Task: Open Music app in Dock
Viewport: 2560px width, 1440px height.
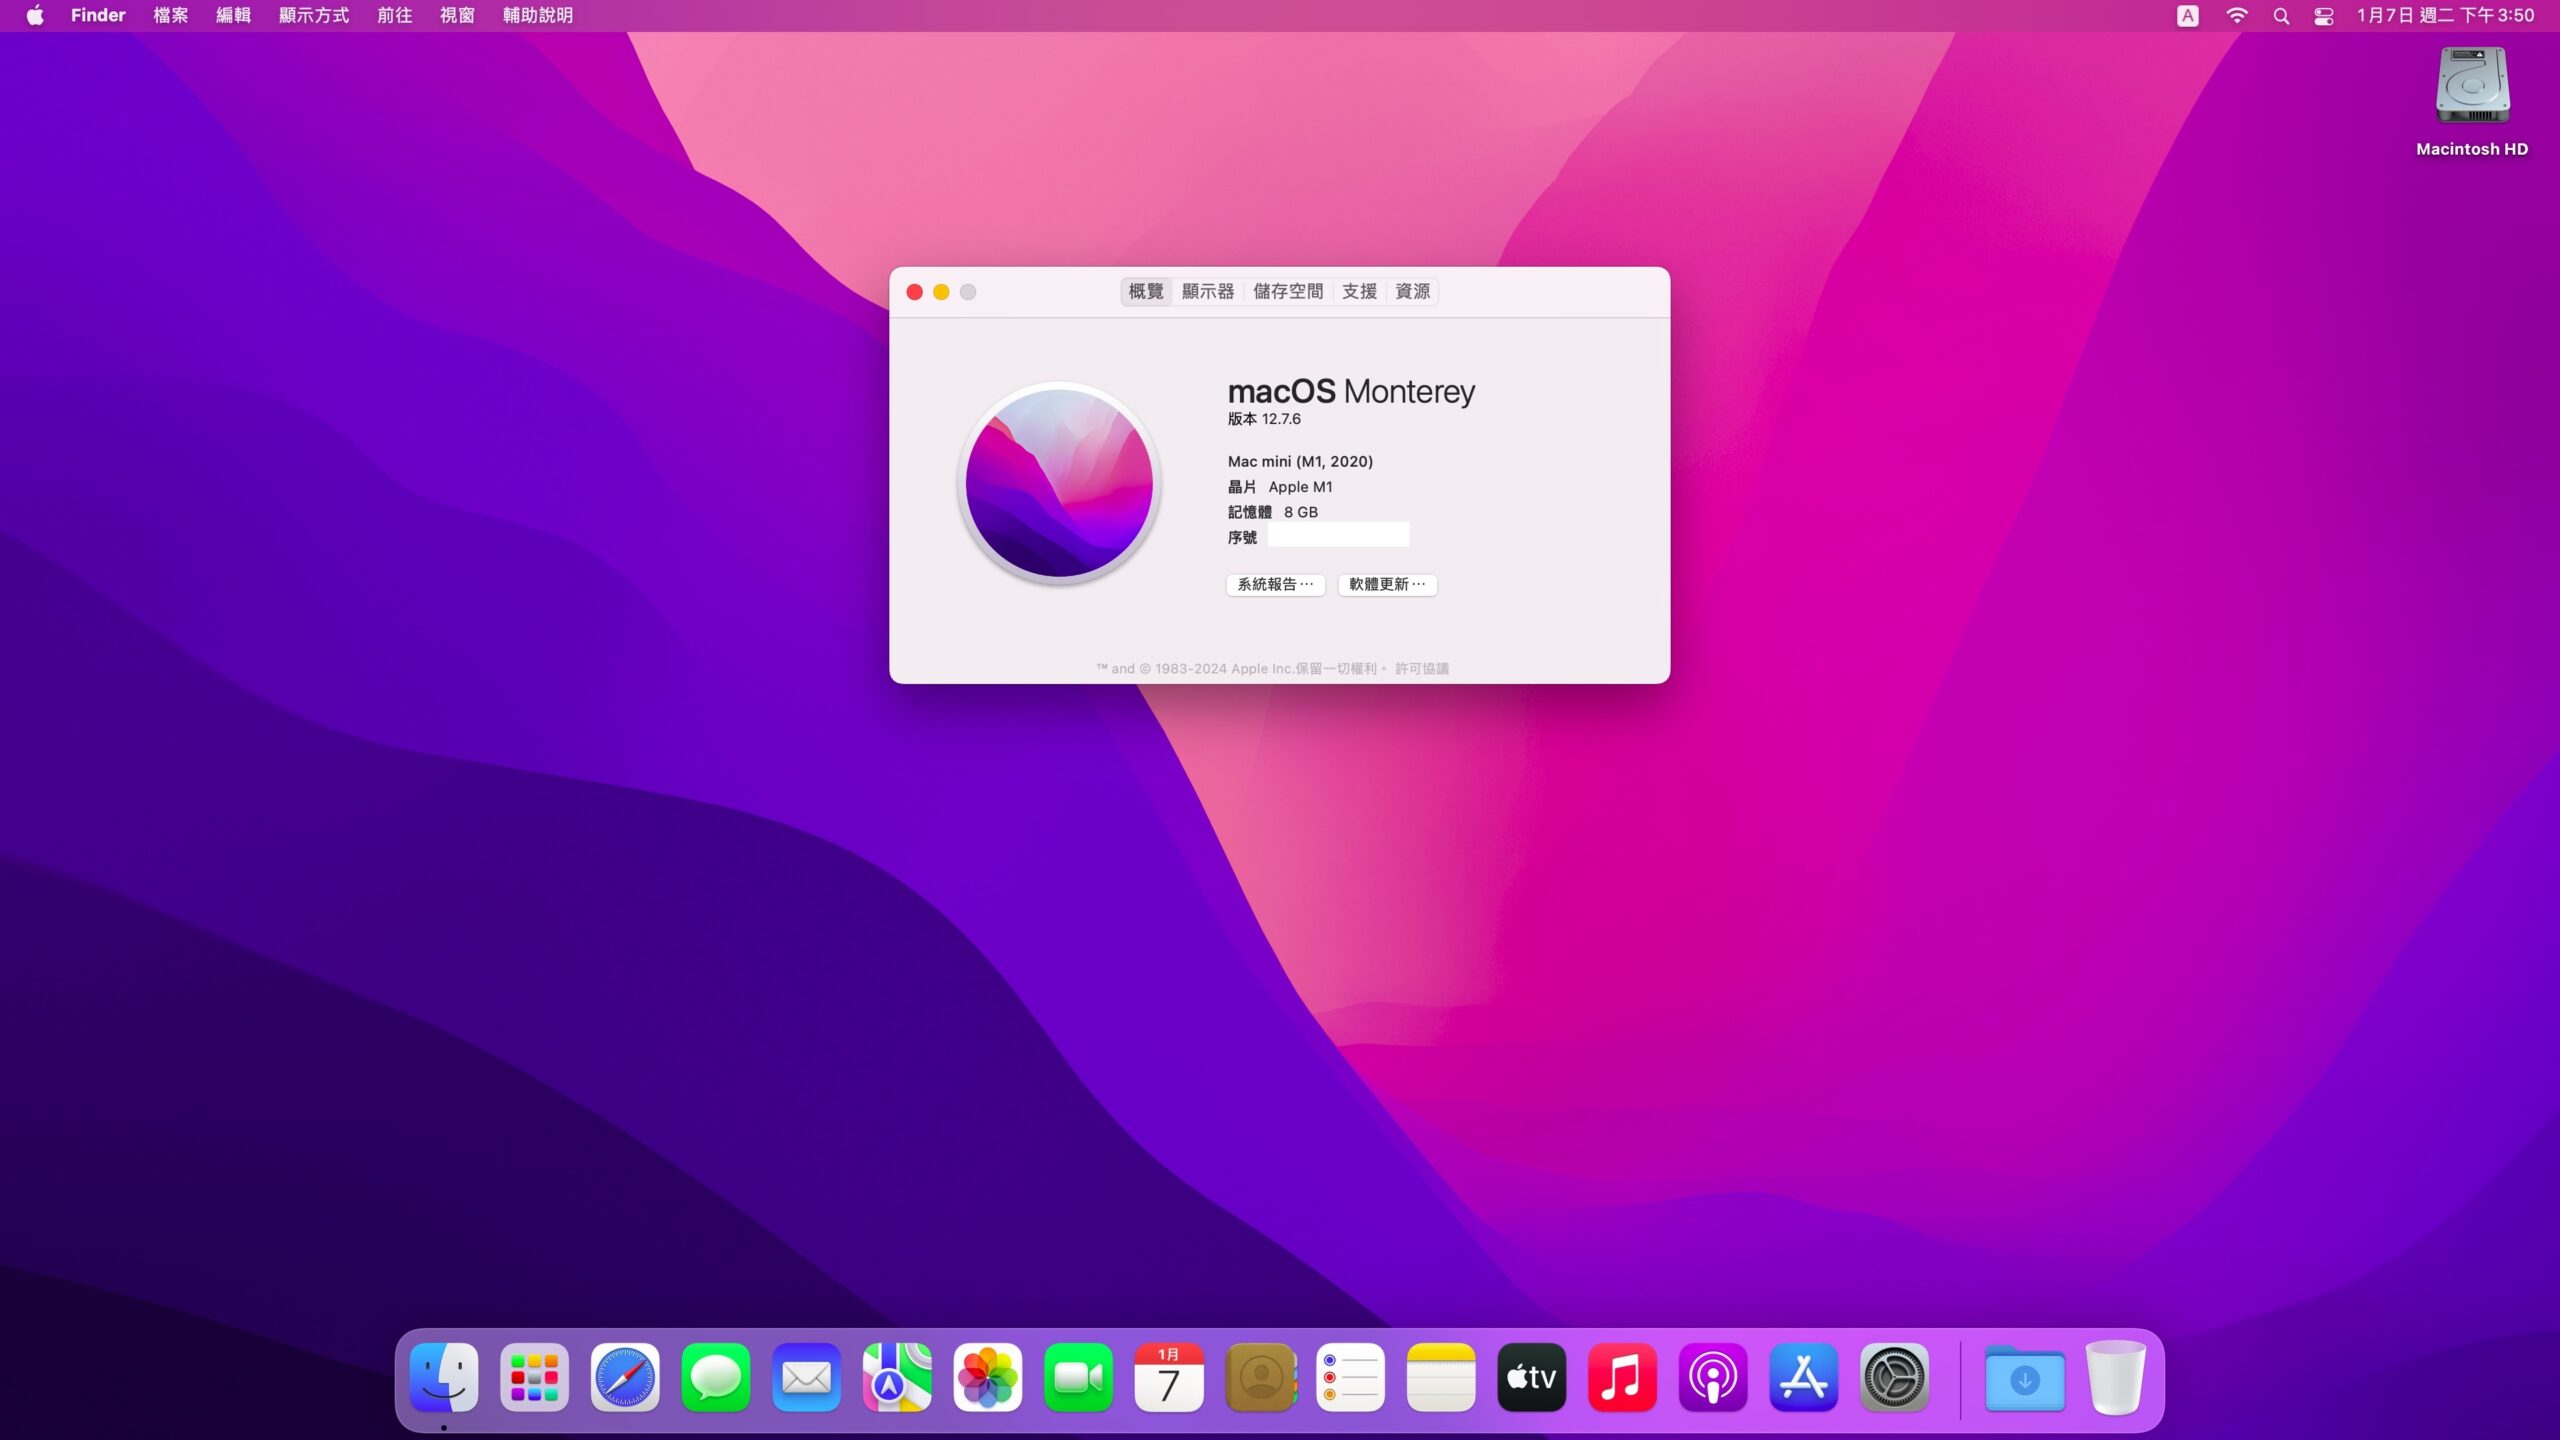Action: [1622, 1378]
